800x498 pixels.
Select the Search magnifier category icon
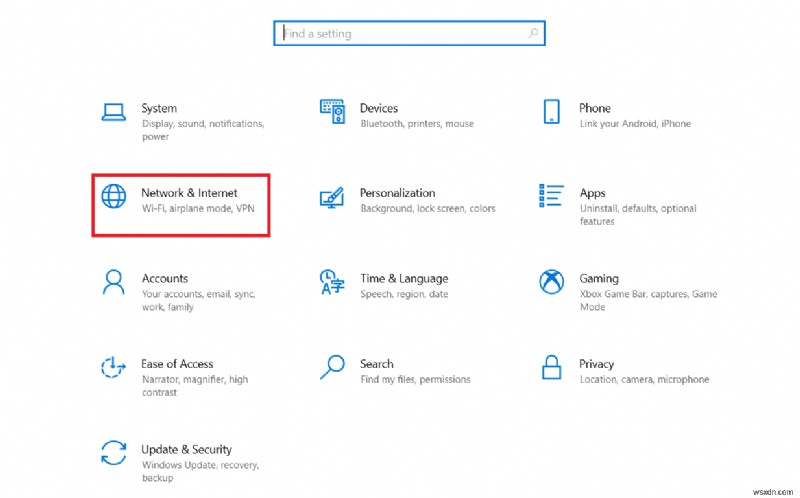332,367
